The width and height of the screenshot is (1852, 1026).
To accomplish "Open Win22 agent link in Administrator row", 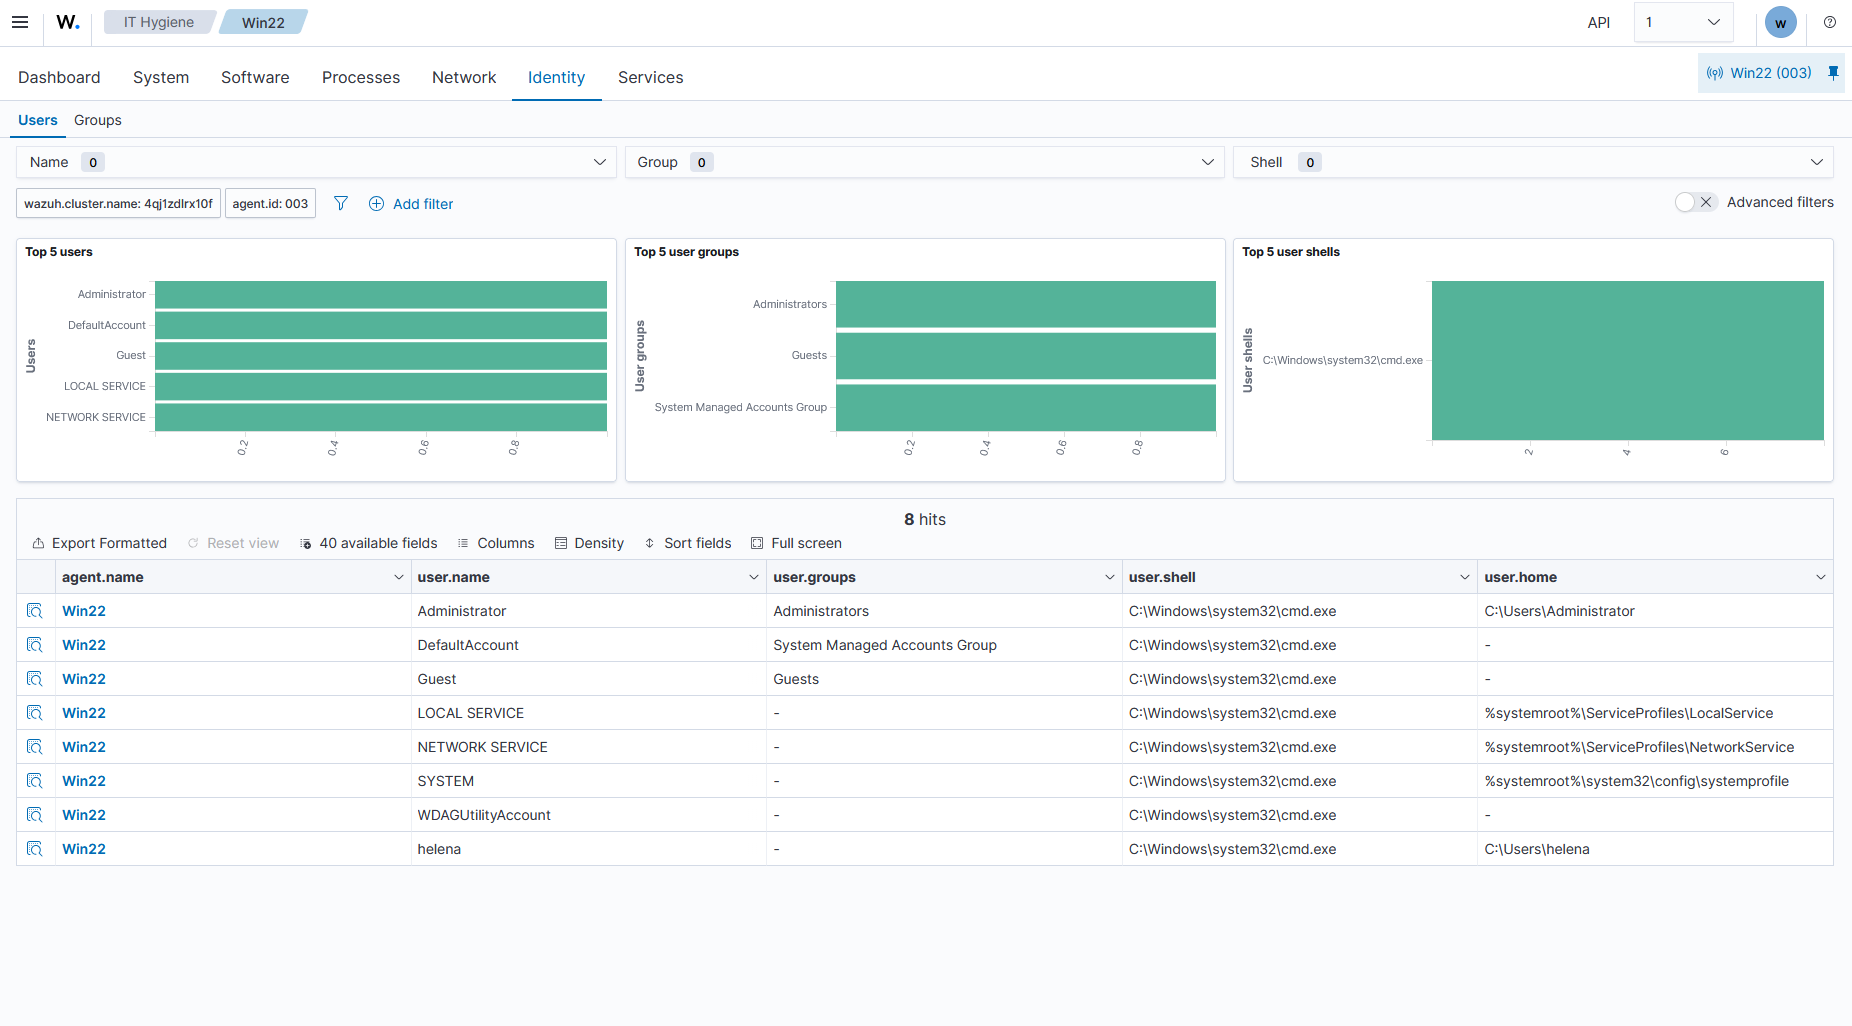I will (84, 611).
